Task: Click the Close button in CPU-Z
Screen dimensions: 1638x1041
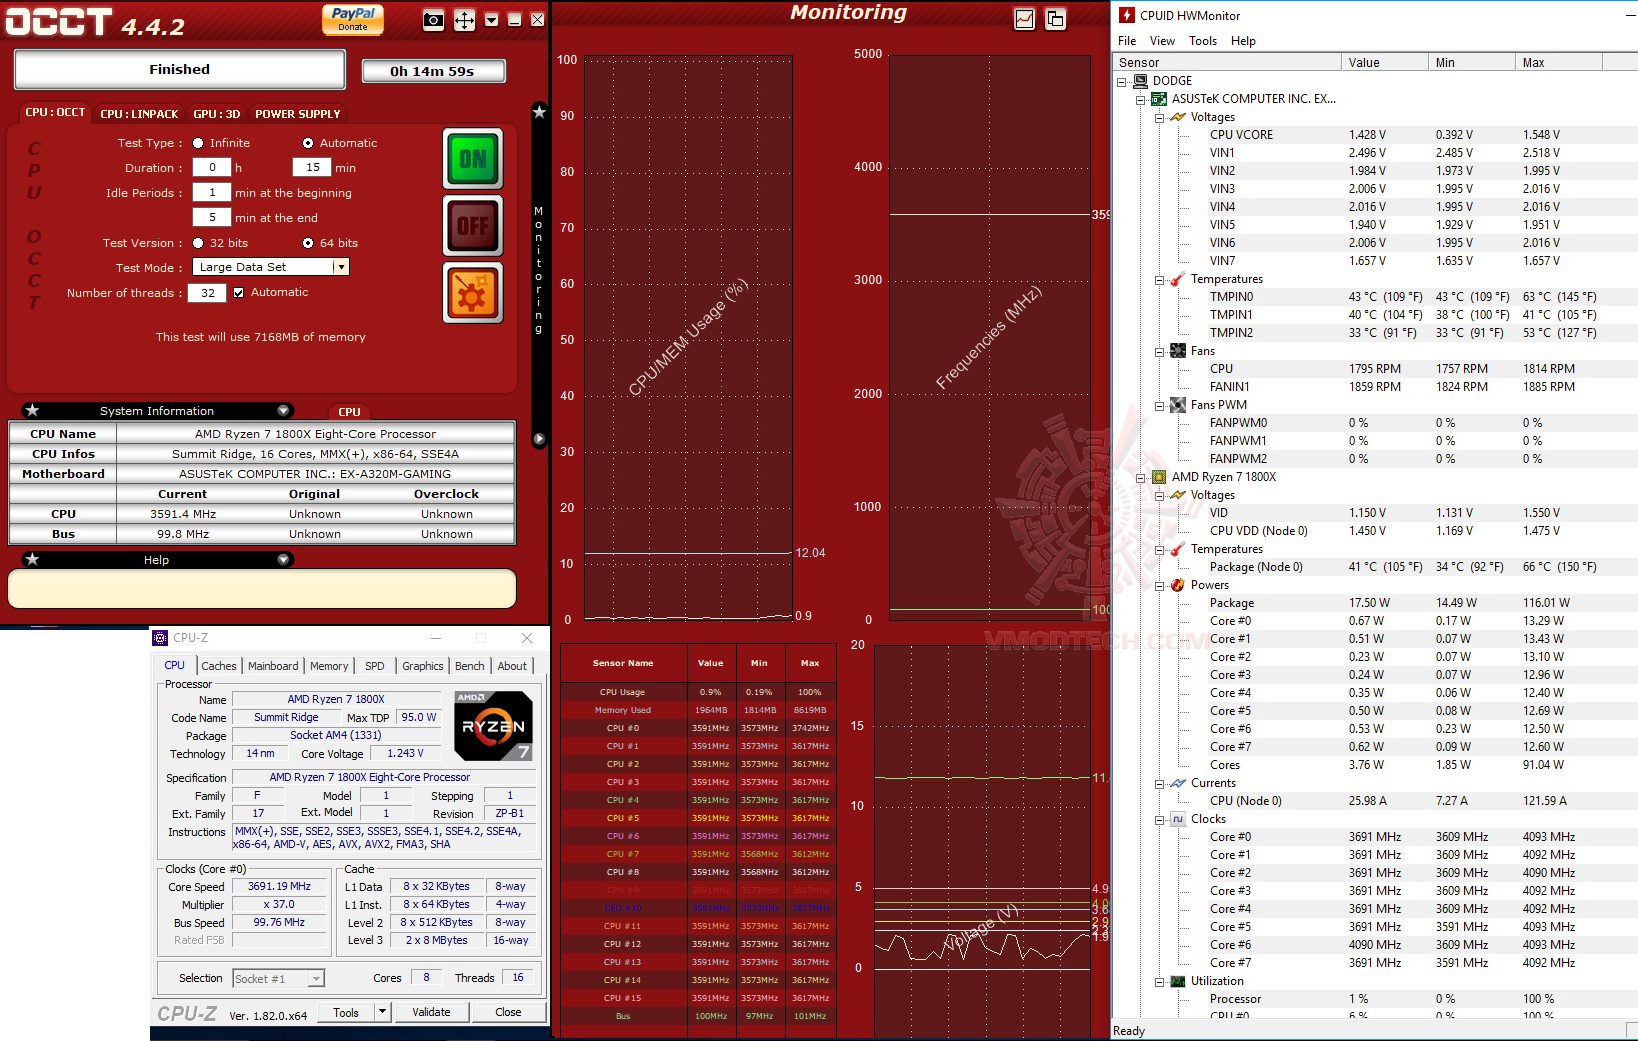Action: click(508, 1012)
